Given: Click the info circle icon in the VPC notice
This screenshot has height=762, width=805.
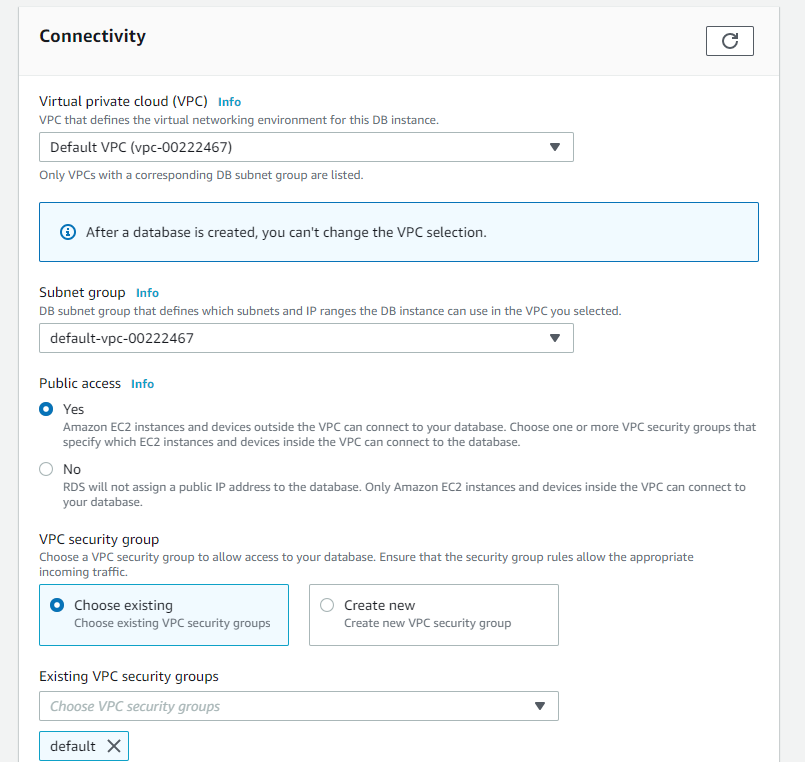Looking at the screenshot, I should click(68, 233).
